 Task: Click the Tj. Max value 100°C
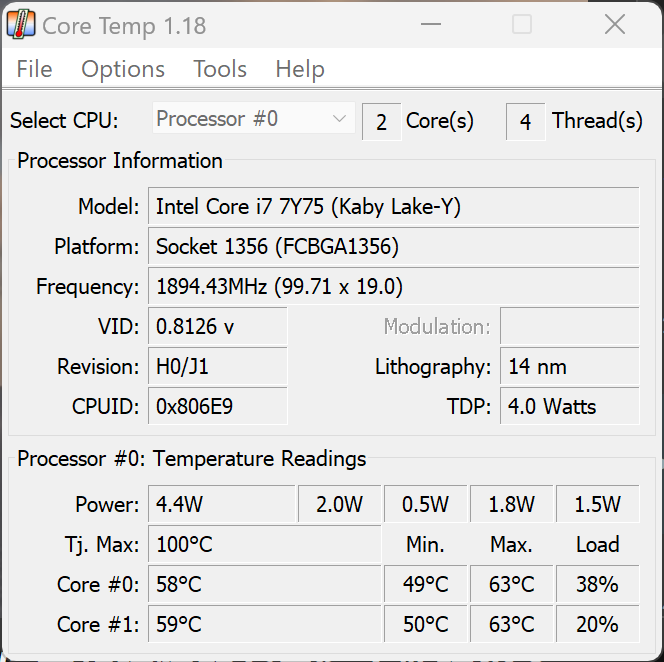265,544
